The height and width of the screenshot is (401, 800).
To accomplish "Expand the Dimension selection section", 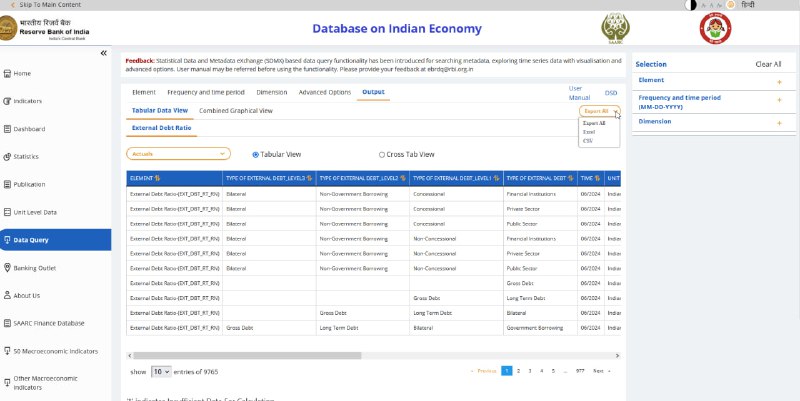I will coord(779,123).
